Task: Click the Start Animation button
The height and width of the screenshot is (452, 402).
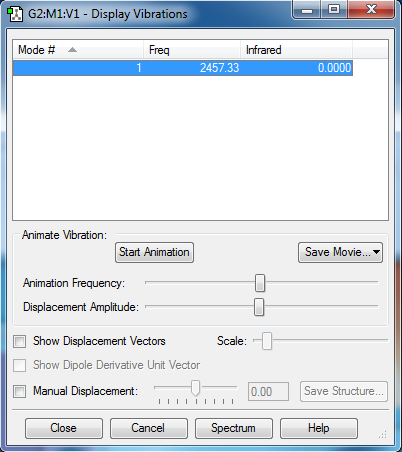Action: [x=154, y=252]
